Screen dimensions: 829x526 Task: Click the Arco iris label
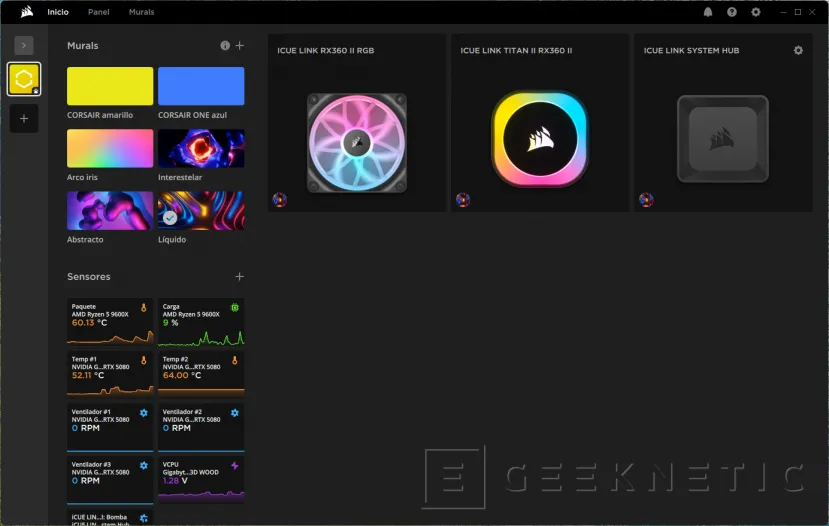[82, 177]
